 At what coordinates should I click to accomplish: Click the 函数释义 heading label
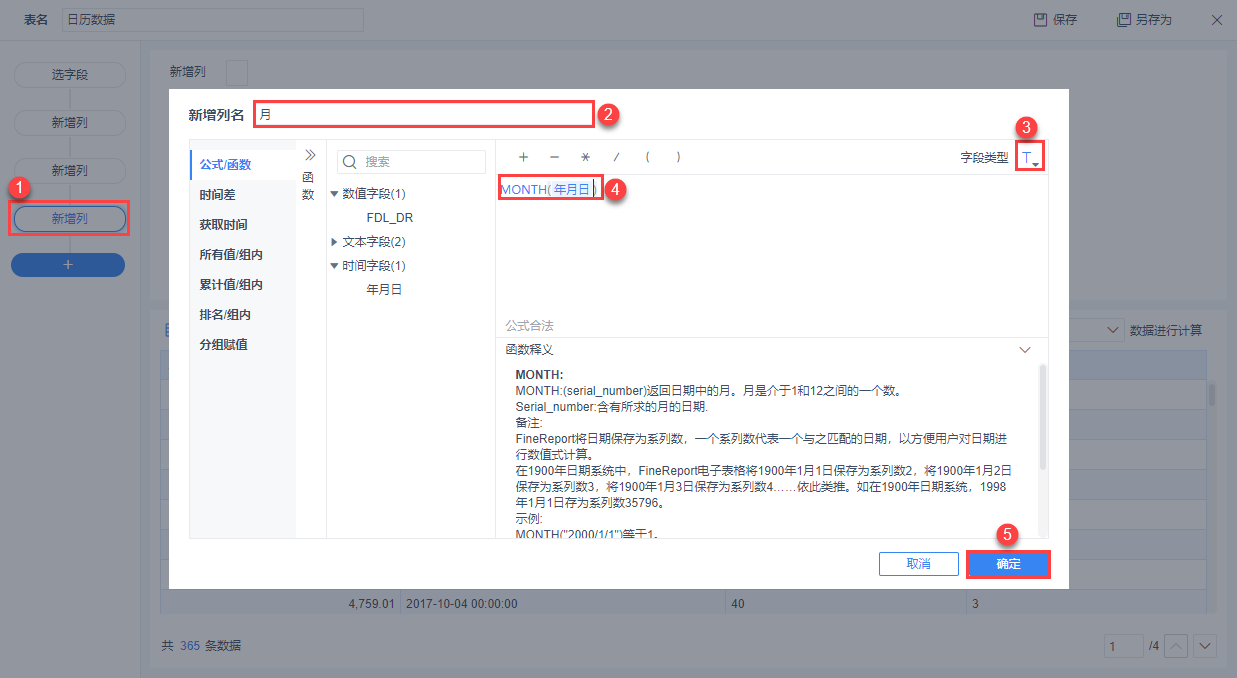(529, 350)
